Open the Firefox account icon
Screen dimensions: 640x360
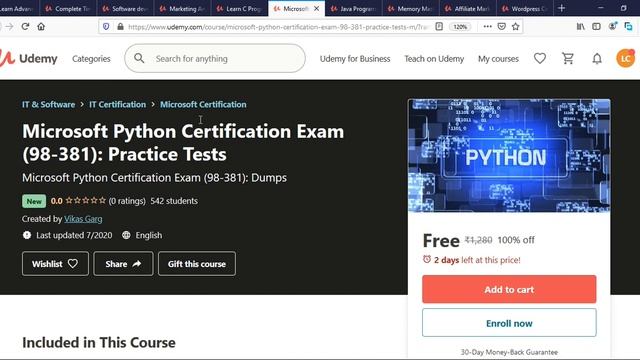click(613, 27)
